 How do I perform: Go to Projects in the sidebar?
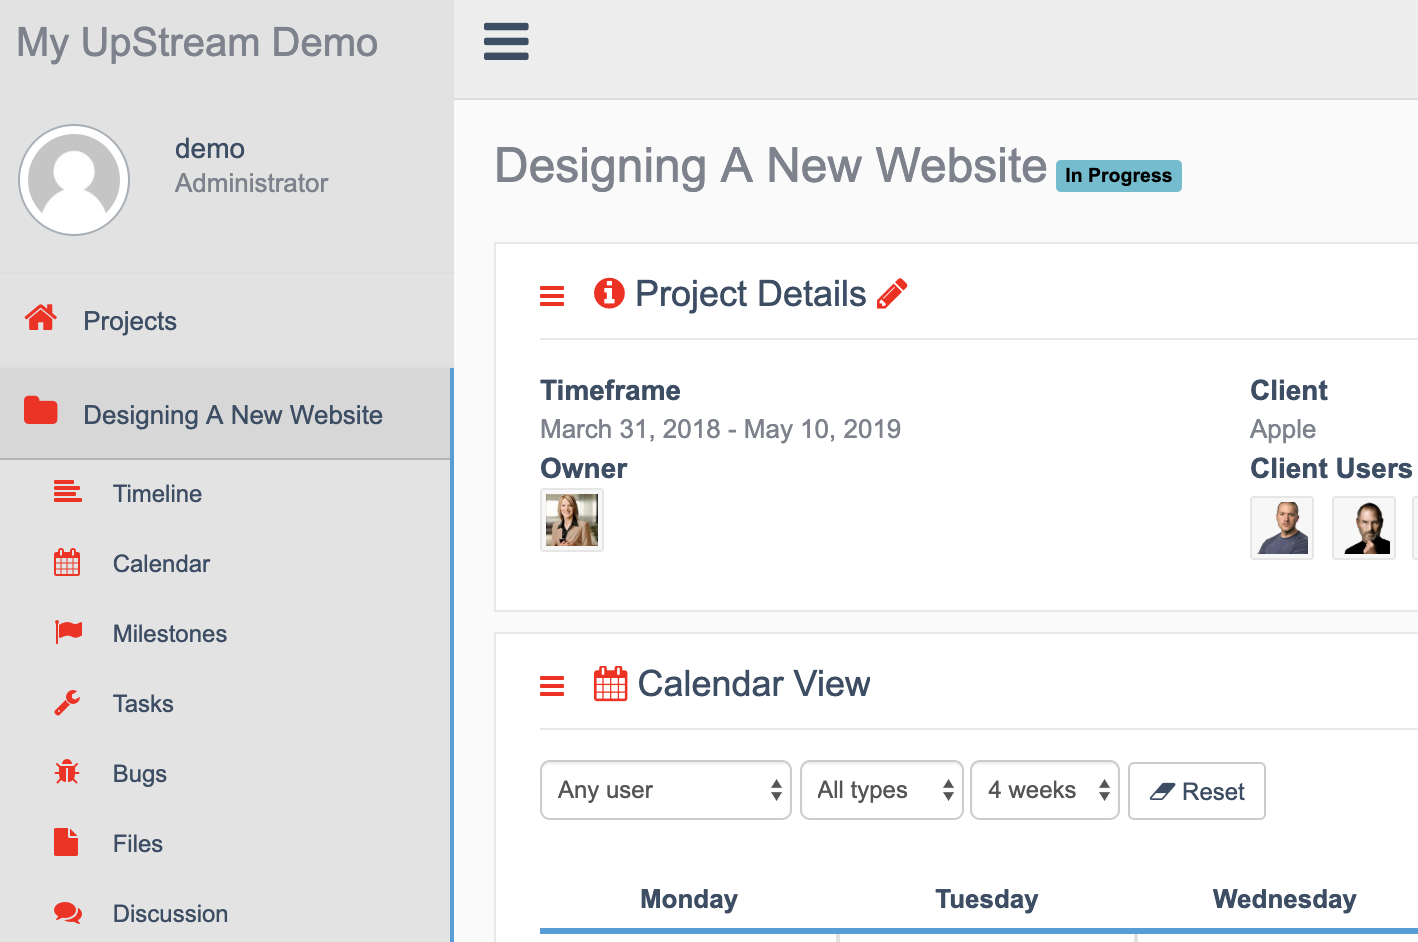point(130,321)
